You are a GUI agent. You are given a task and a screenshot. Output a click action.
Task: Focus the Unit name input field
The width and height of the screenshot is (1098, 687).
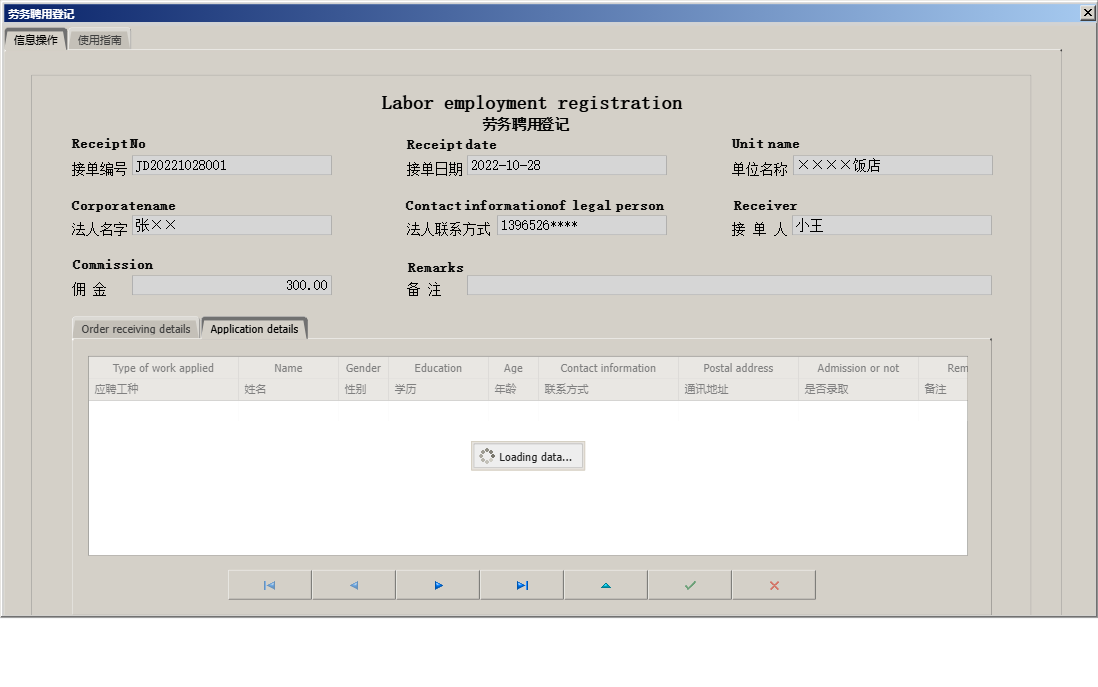892,166
